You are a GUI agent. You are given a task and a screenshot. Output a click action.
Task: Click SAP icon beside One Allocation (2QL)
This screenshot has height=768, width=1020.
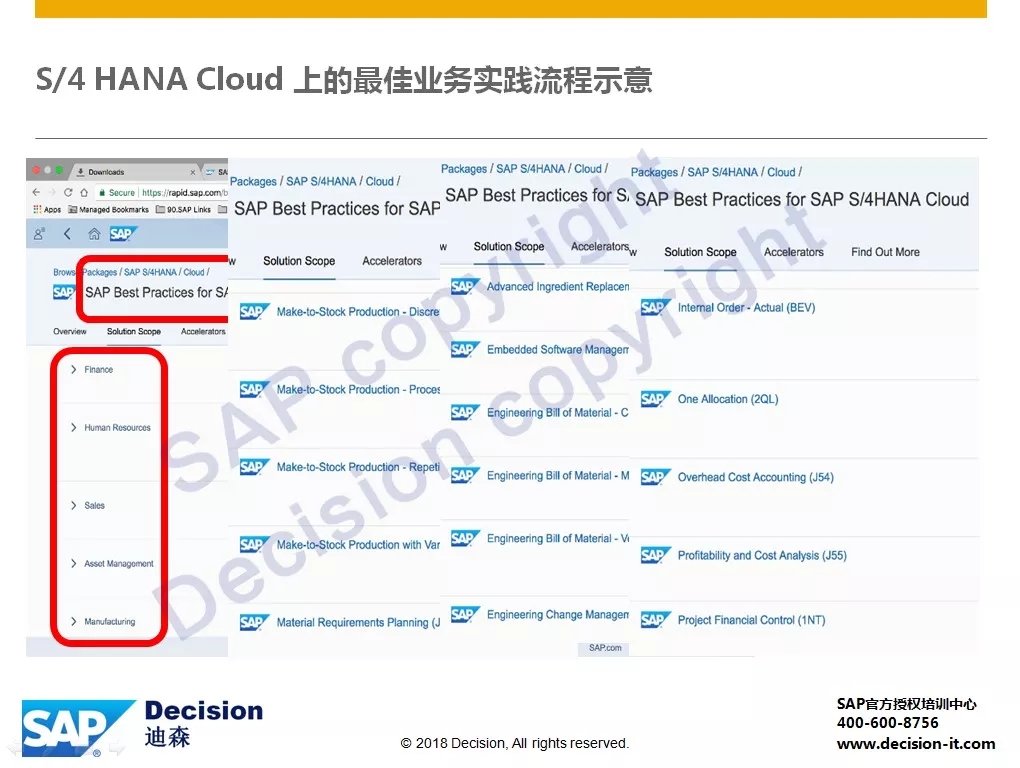(x=656, y=399)
